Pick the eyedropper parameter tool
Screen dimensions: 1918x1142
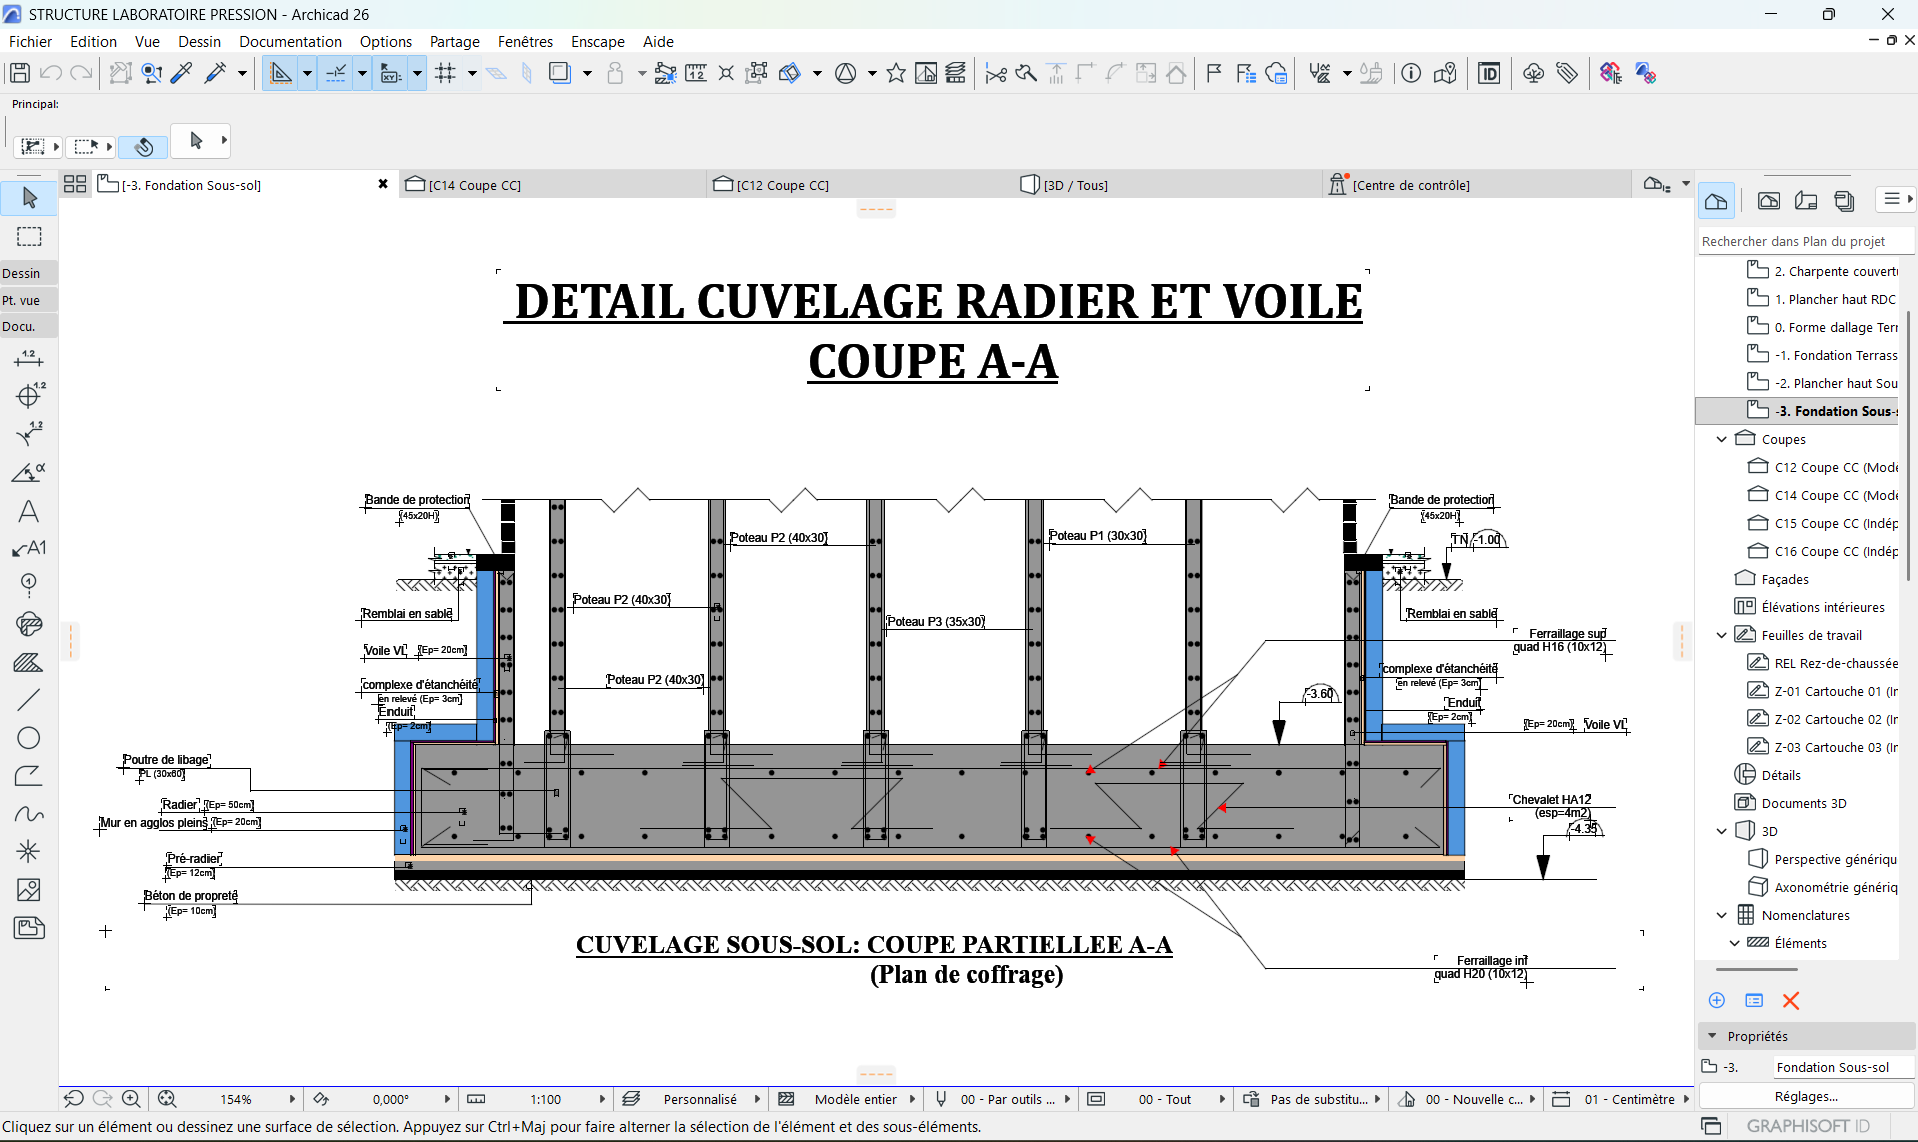click(x=182, y=73)
